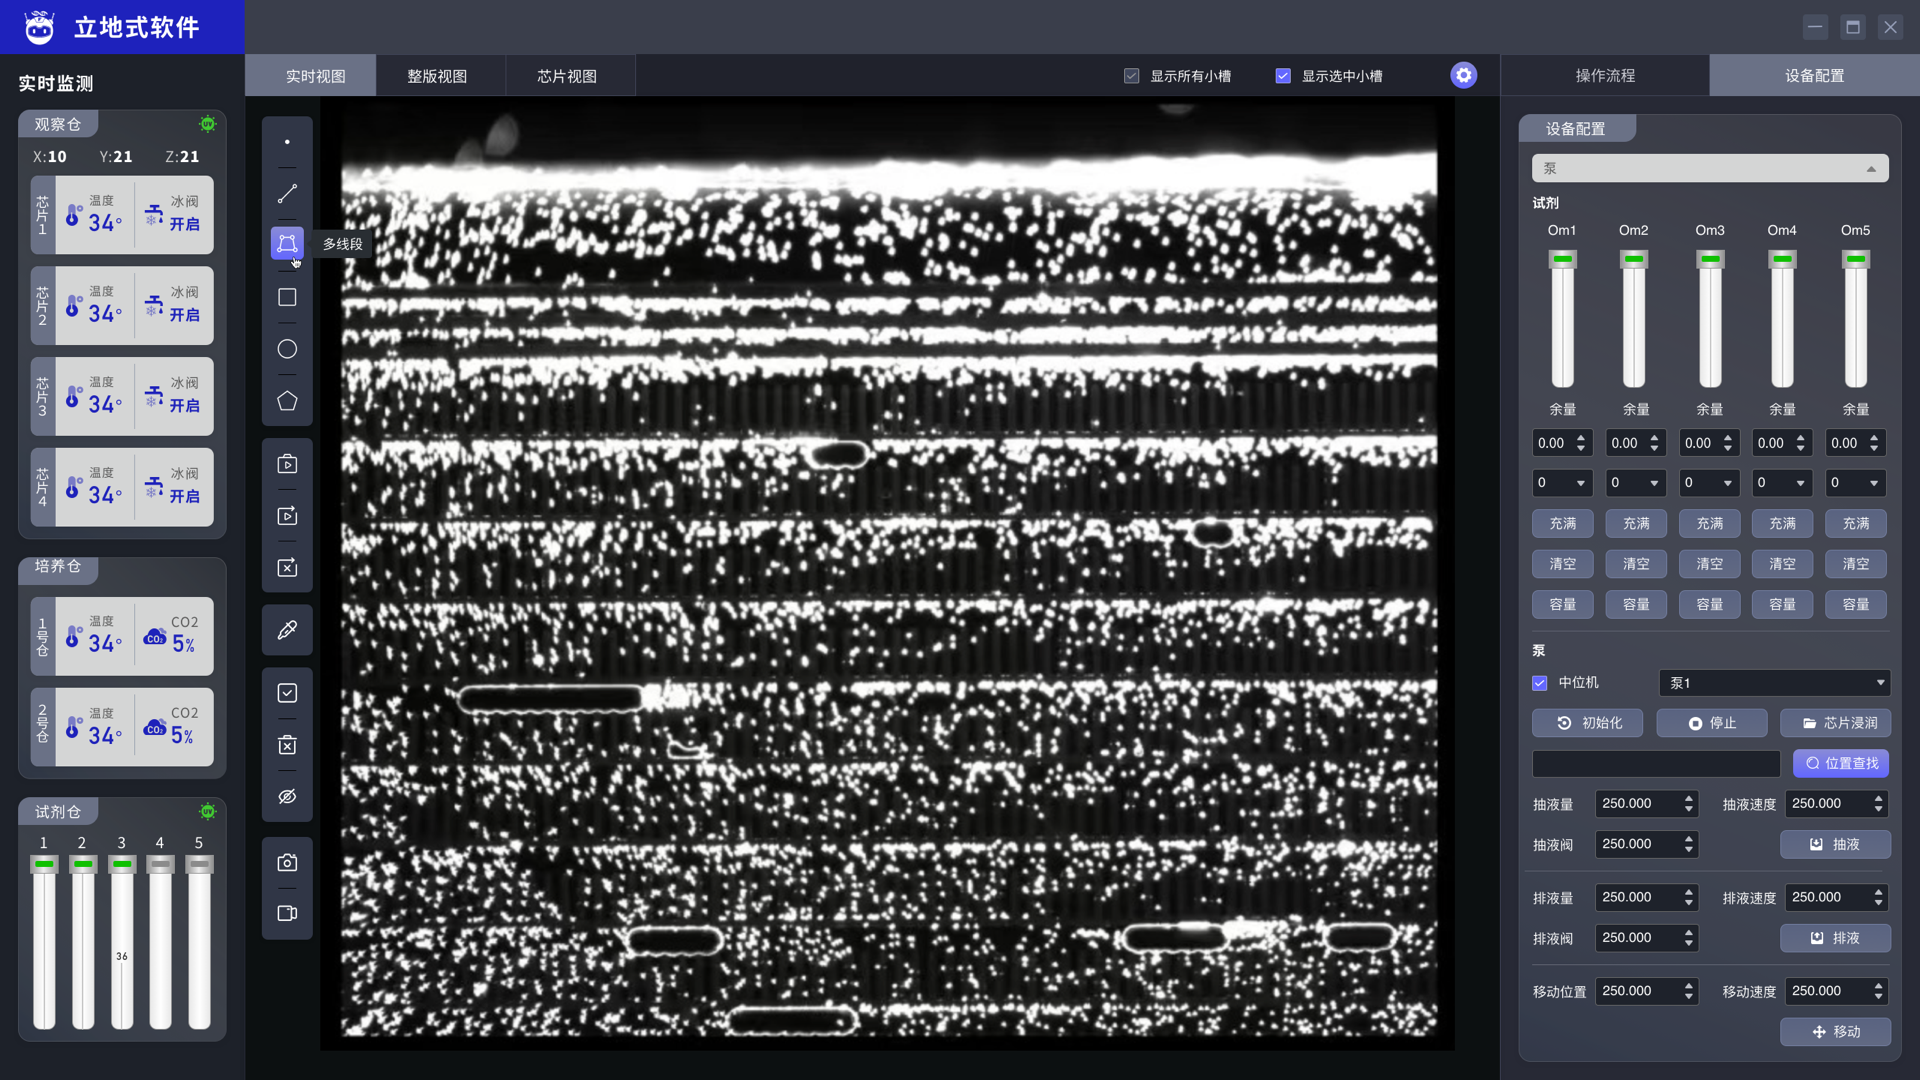Switch to the 操作流程 tab

[x=1605, y=76]
